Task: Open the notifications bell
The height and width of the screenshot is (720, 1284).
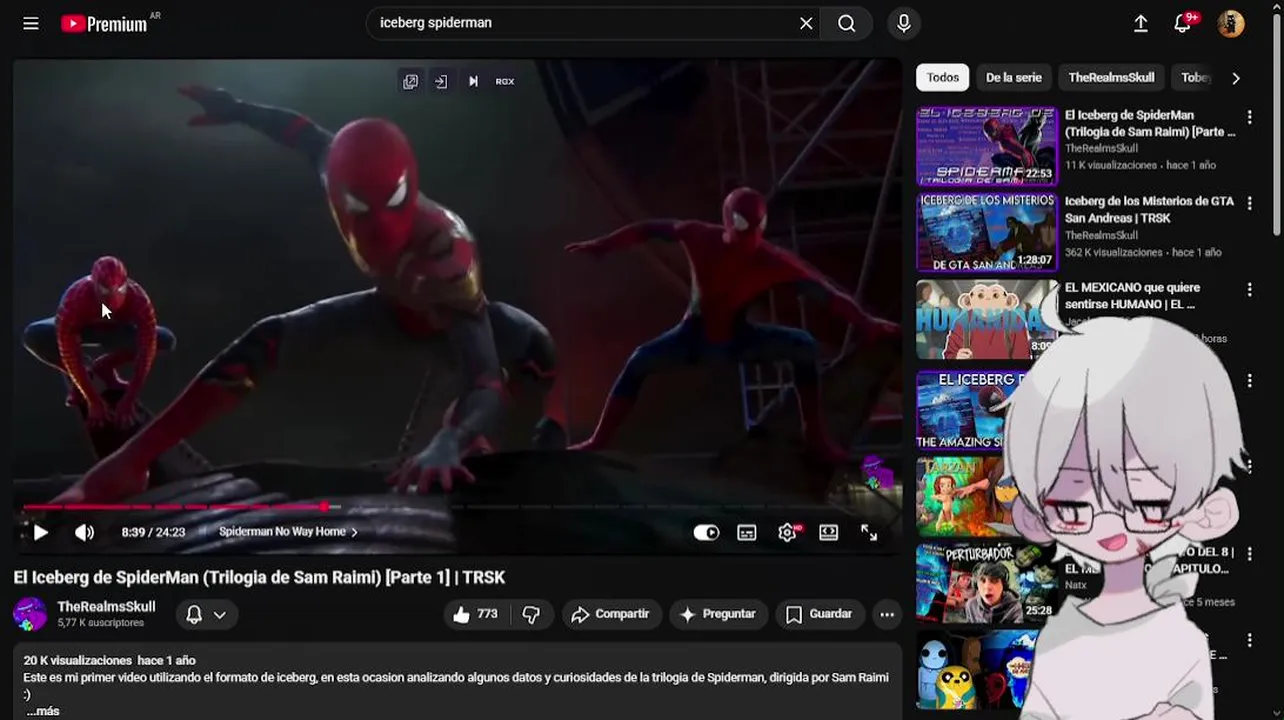Action: coord(1183,23)
